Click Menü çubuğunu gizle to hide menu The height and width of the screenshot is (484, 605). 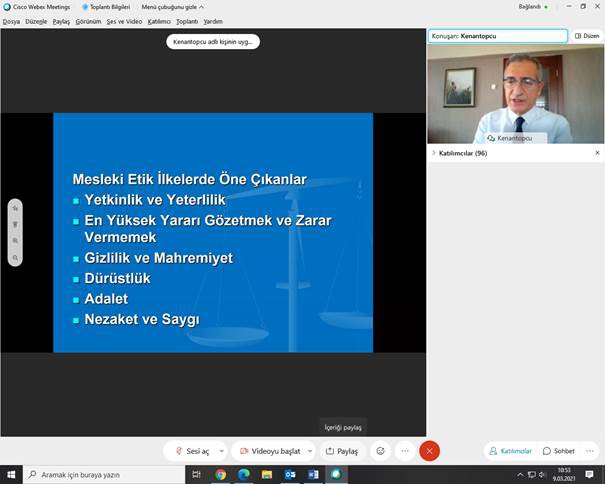(172, 7)
